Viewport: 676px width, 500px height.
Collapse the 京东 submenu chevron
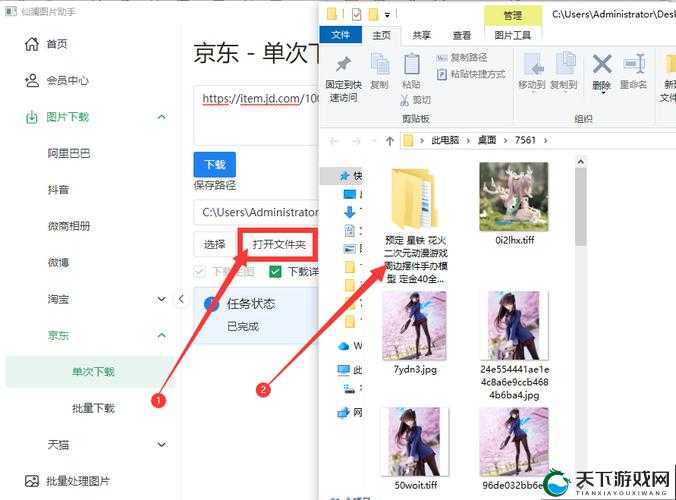(x=162, y=335)
